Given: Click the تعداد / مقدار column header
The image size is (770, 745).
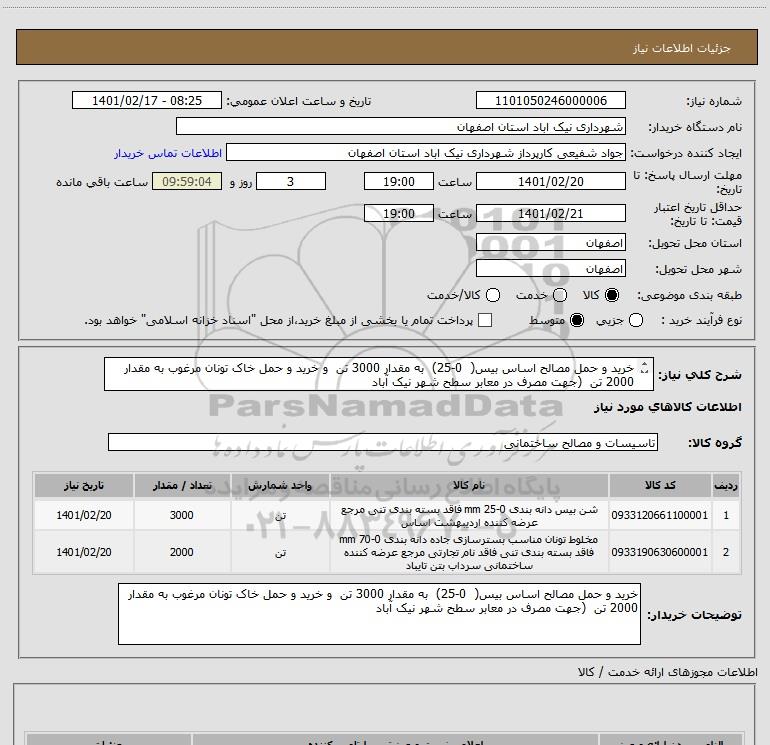Looking at the screenshot, I should pyautogui.click(x=182, y=486).
